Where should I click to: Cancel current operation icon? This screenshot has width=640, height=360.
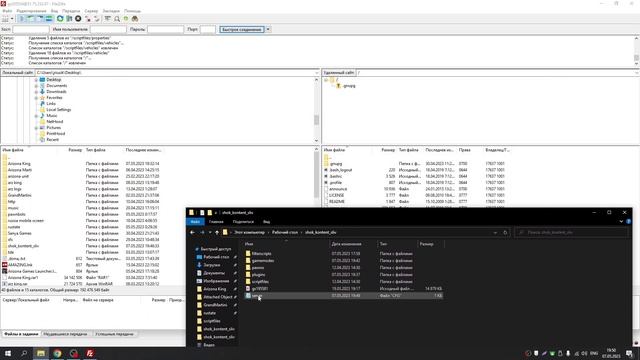coord(78,19)
